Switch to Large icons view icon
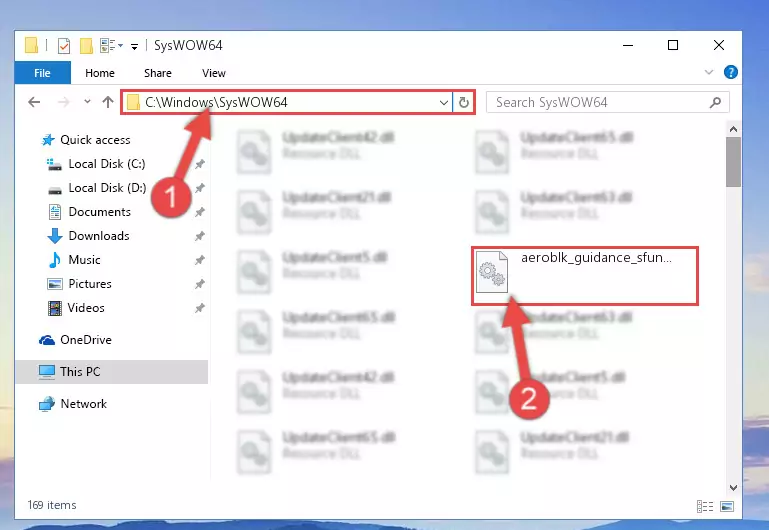The height and width of the screenshot is (530, 769). pos(727,506)
